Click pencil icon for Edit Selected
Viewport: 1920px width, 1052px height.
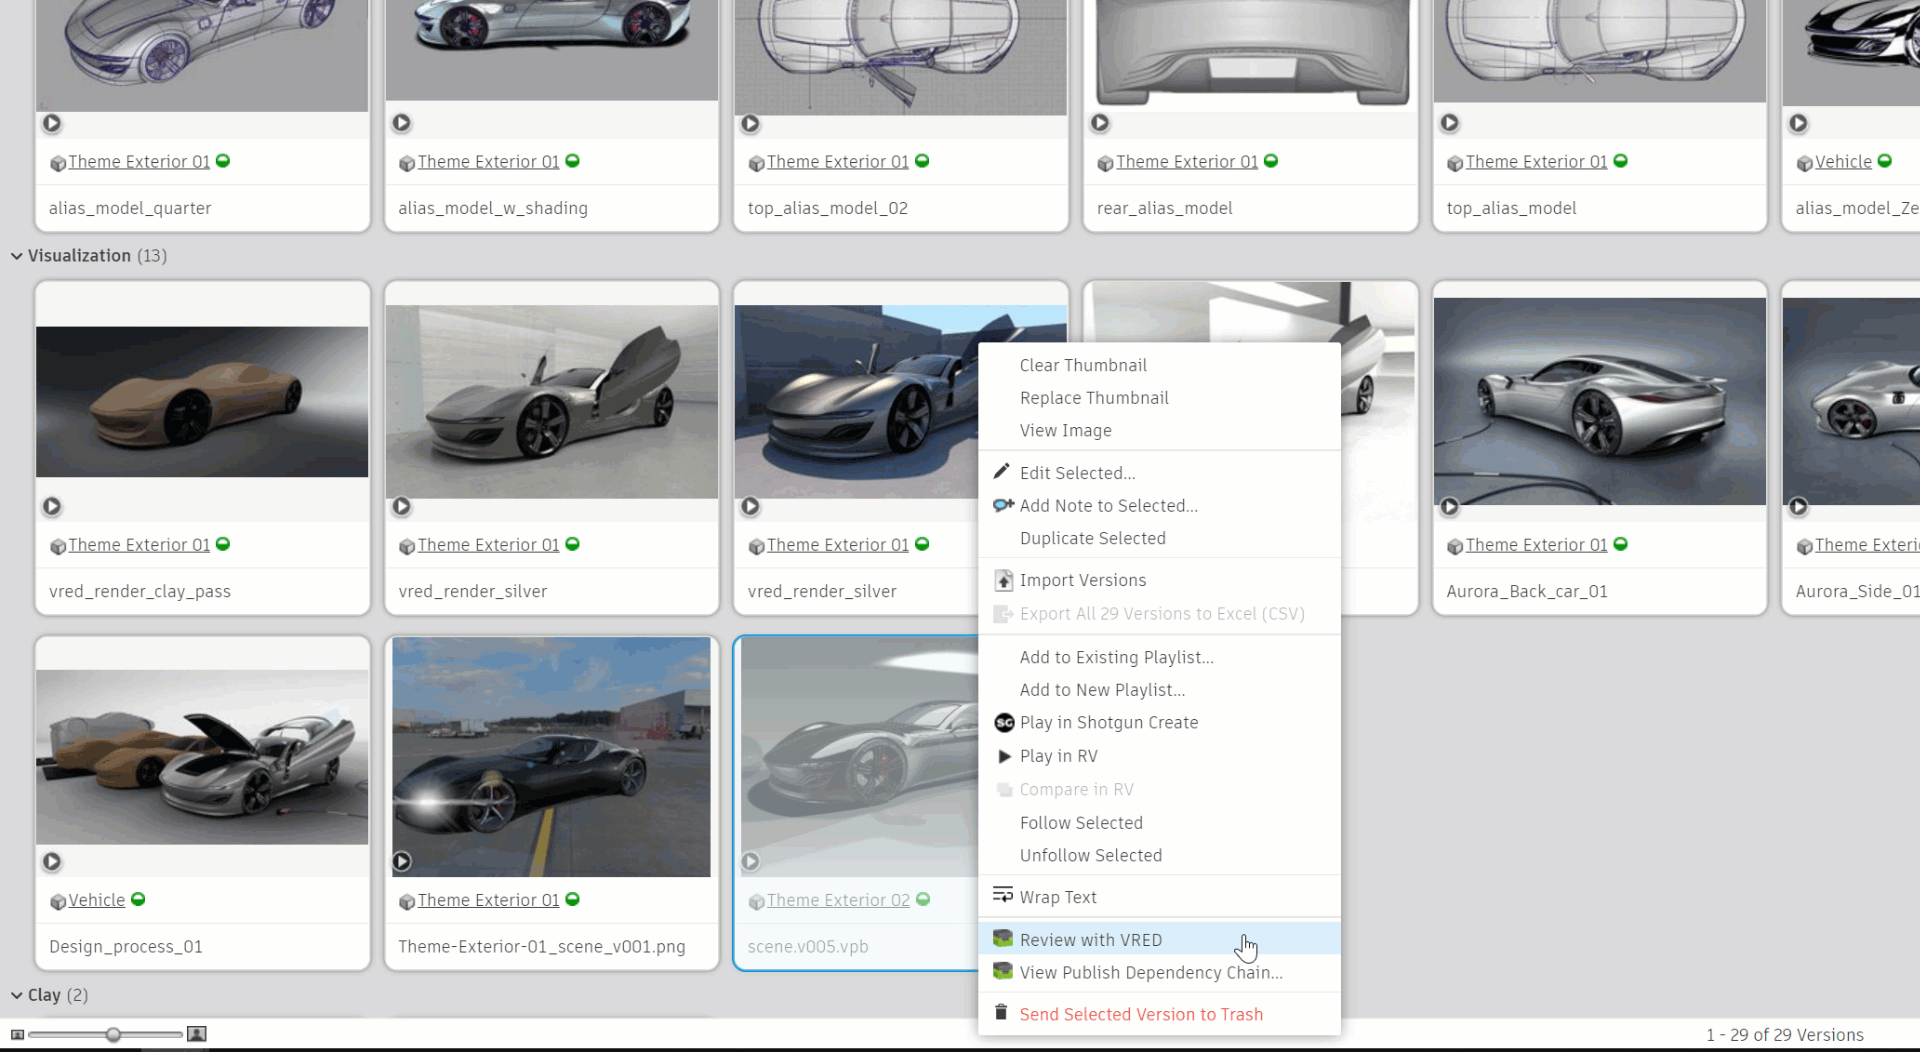pyautogui.click(x=1002, y=471)
